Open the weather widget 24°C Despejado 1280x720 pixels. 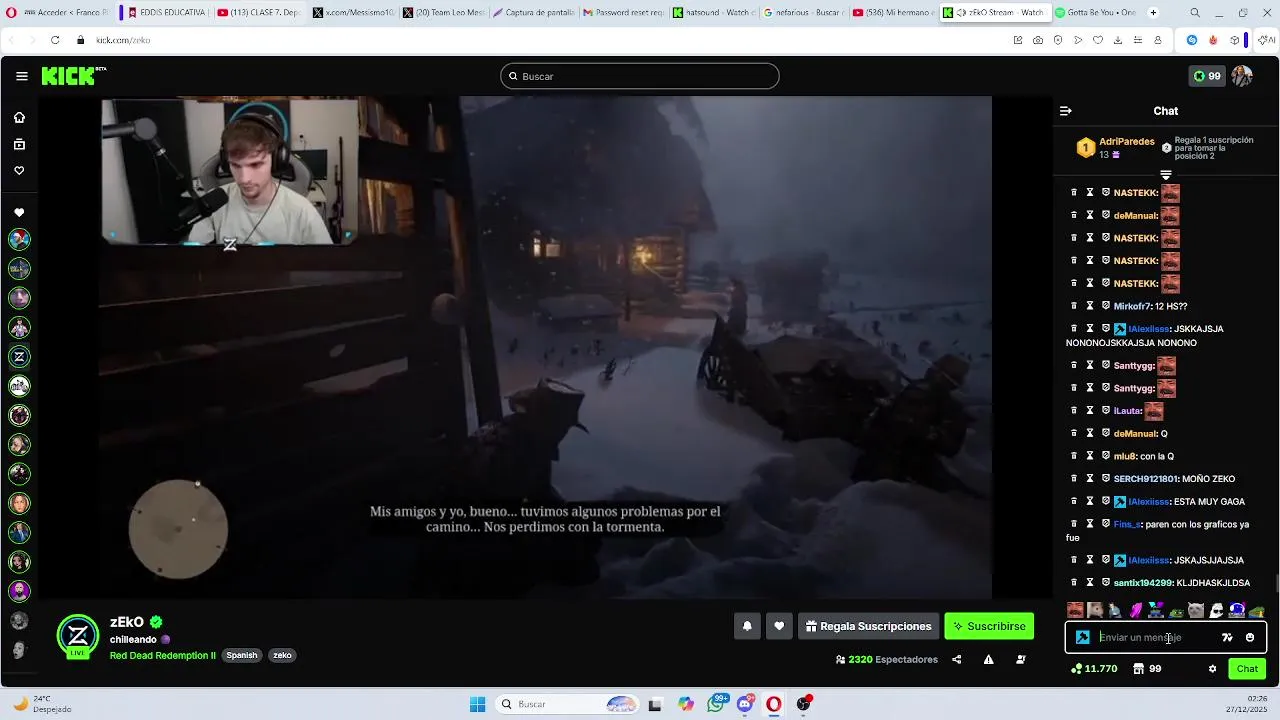(43, 704)
